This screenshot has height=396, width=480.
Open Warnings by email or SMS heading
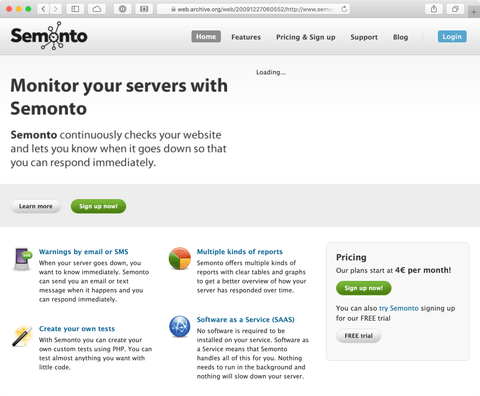pyautogui.click(x=84, y=252)
